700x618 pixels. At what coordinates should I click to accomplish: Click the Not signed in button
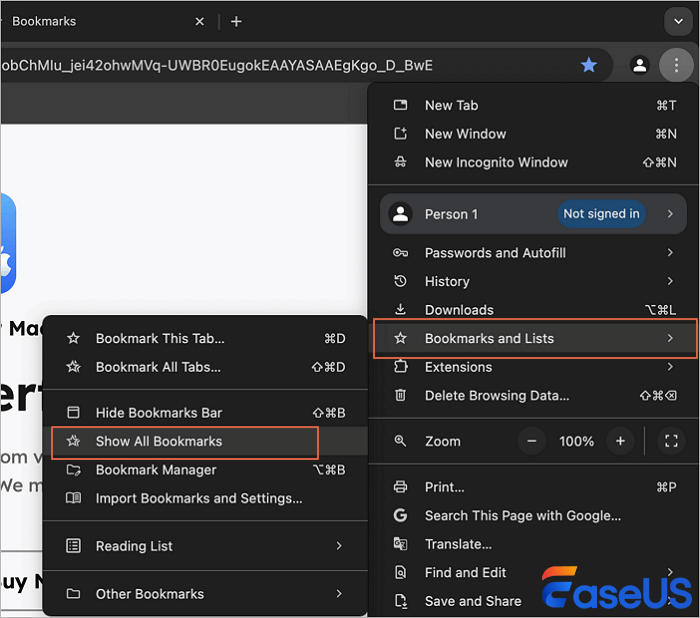pyautogui.click(x=601, y=214)
